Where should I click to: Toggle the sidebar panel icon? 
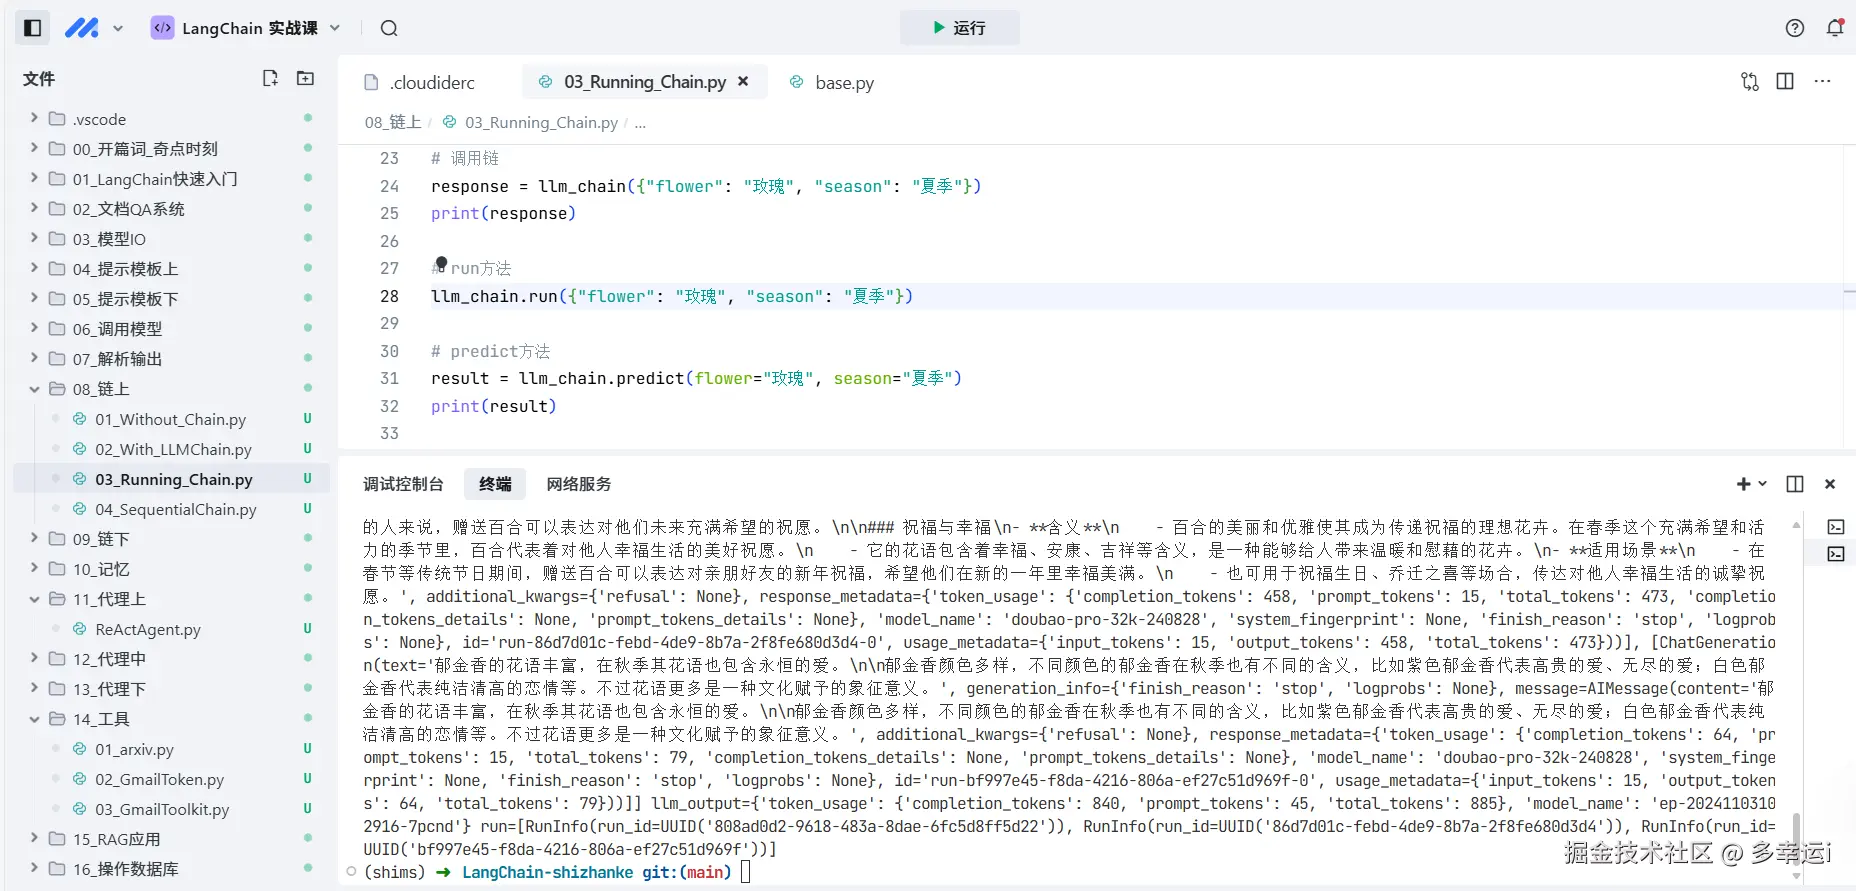32,28
